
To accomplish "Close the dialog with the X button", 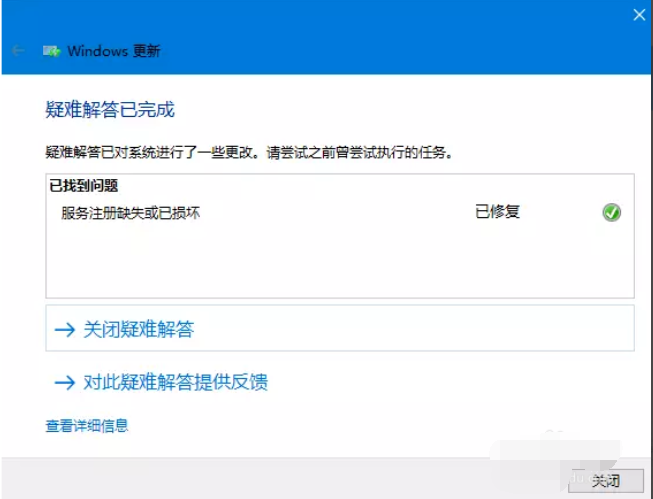I will click(x=639, y=15).
